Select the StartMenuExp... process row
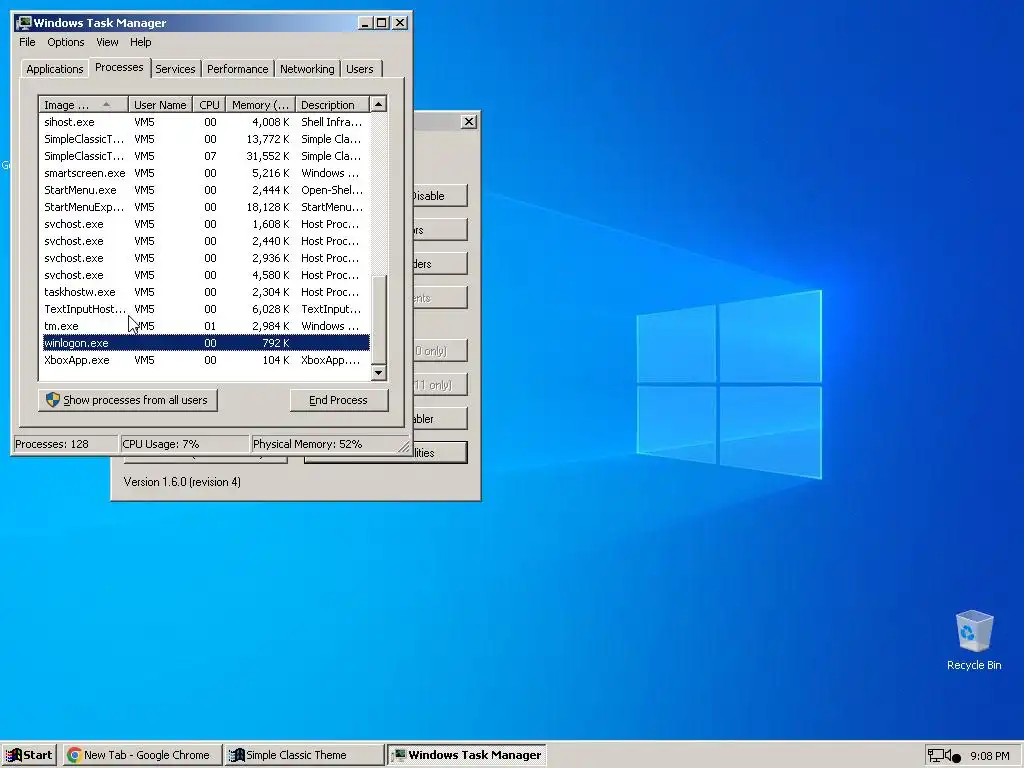Viewport: 1024px width, 768px height. click(206, 207)
